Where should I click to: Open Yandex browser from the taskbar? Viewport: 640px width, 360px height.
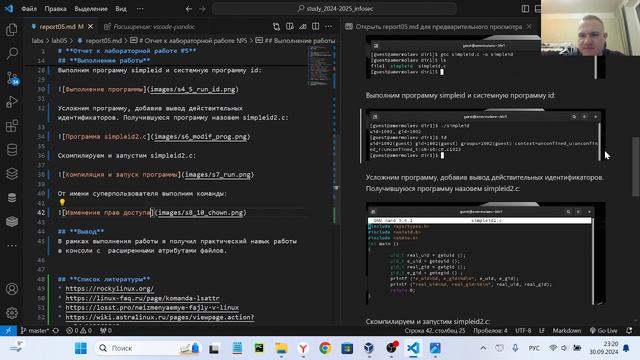[x=303, y=348]
